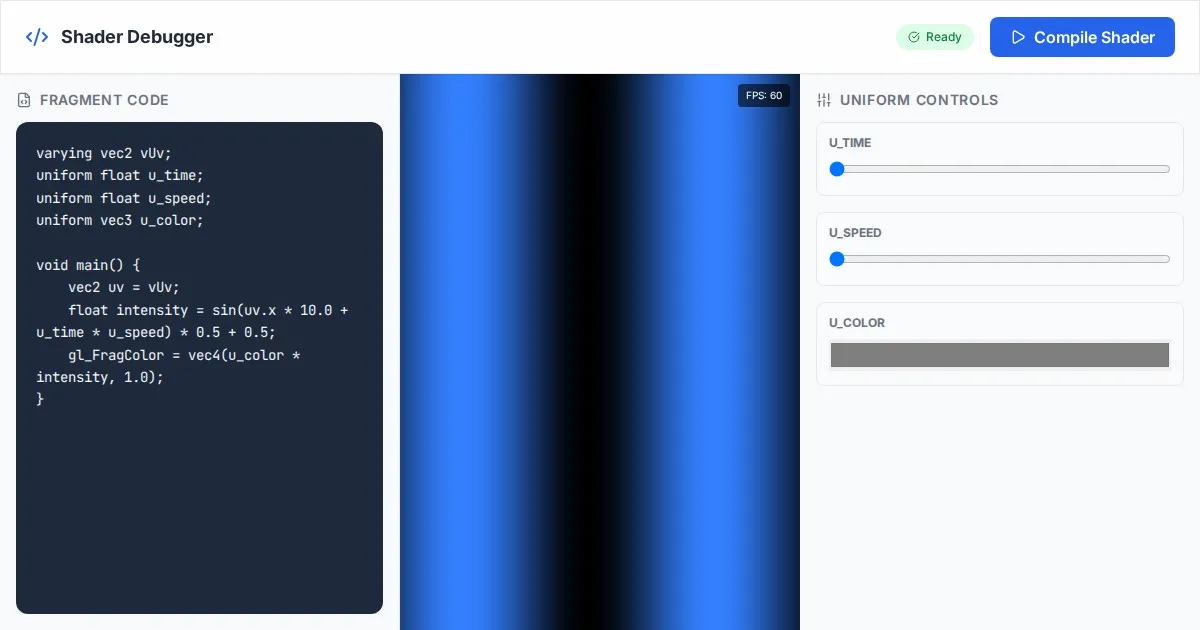This screenshot has height=630, width=1200.
Task: Place cursor on 'uniform vec3 u_color;' line
Action: coord(120,220)
